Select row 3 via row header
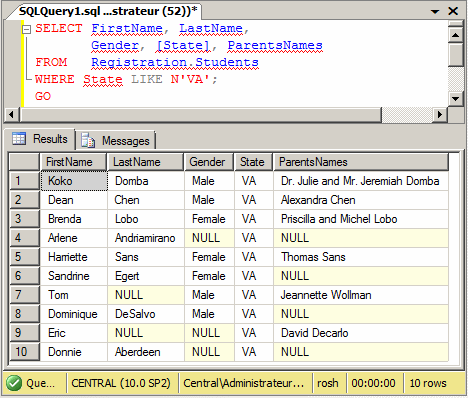This screenshot has width=468, height=398. tap(24, 219)
